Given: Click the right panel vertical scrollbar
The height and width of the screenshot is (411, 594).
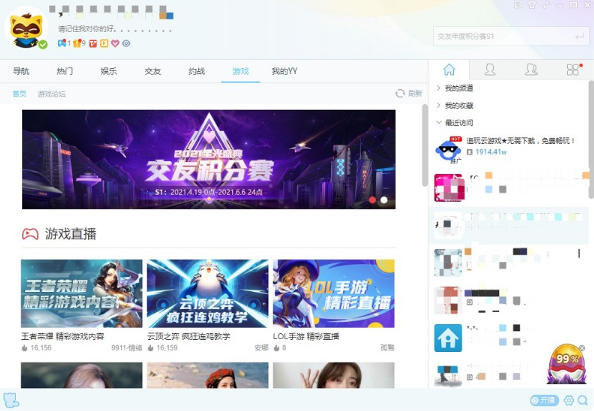Looking at the screenshot, I should (591, 139).
